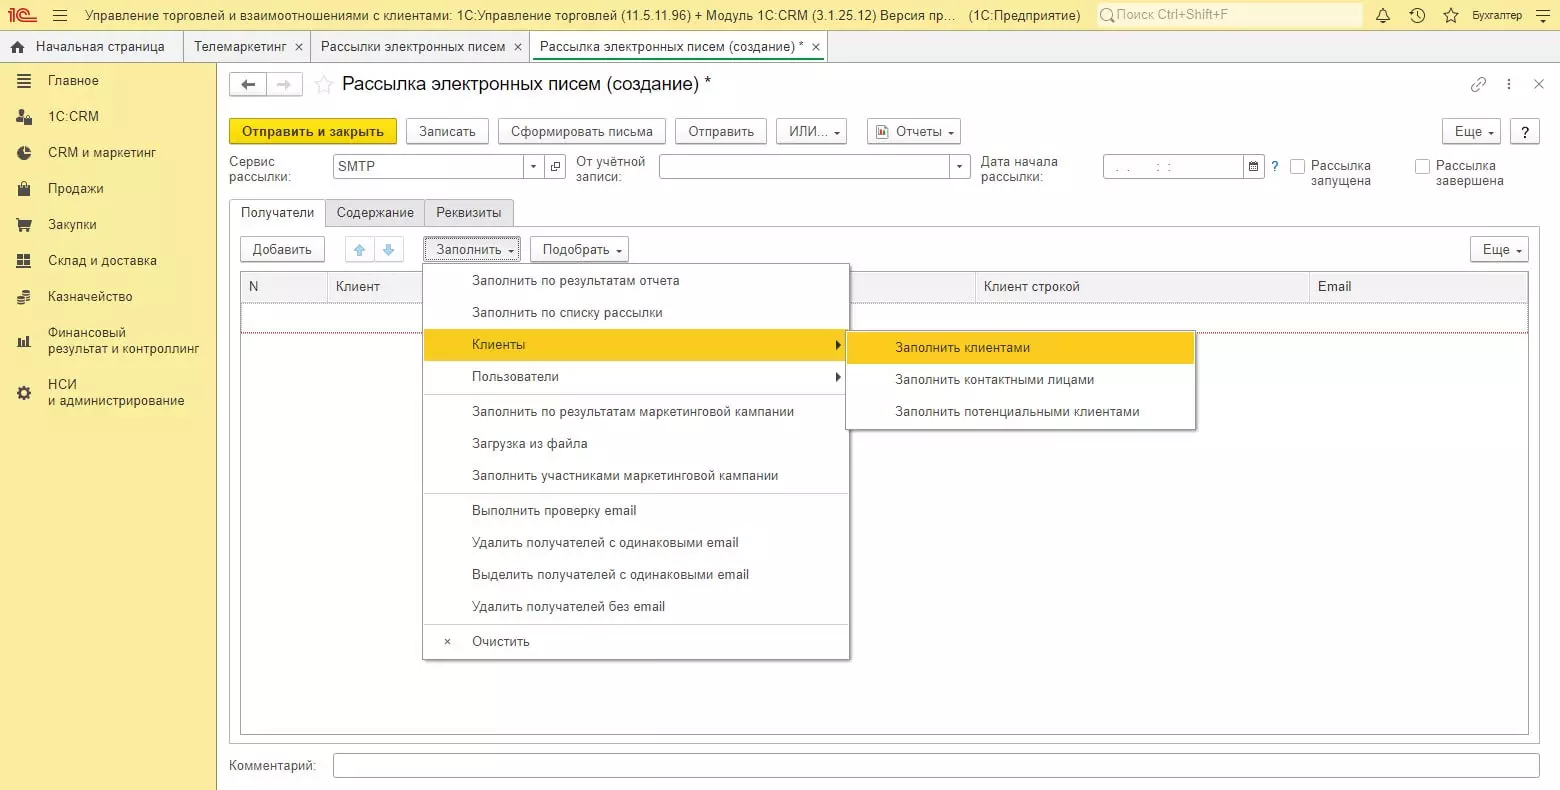Viewport: 1560px width, 790px height.
Task: Check the Рассылка завершена checkbox
Action: pyautogui.click(x=1422, y=167)
